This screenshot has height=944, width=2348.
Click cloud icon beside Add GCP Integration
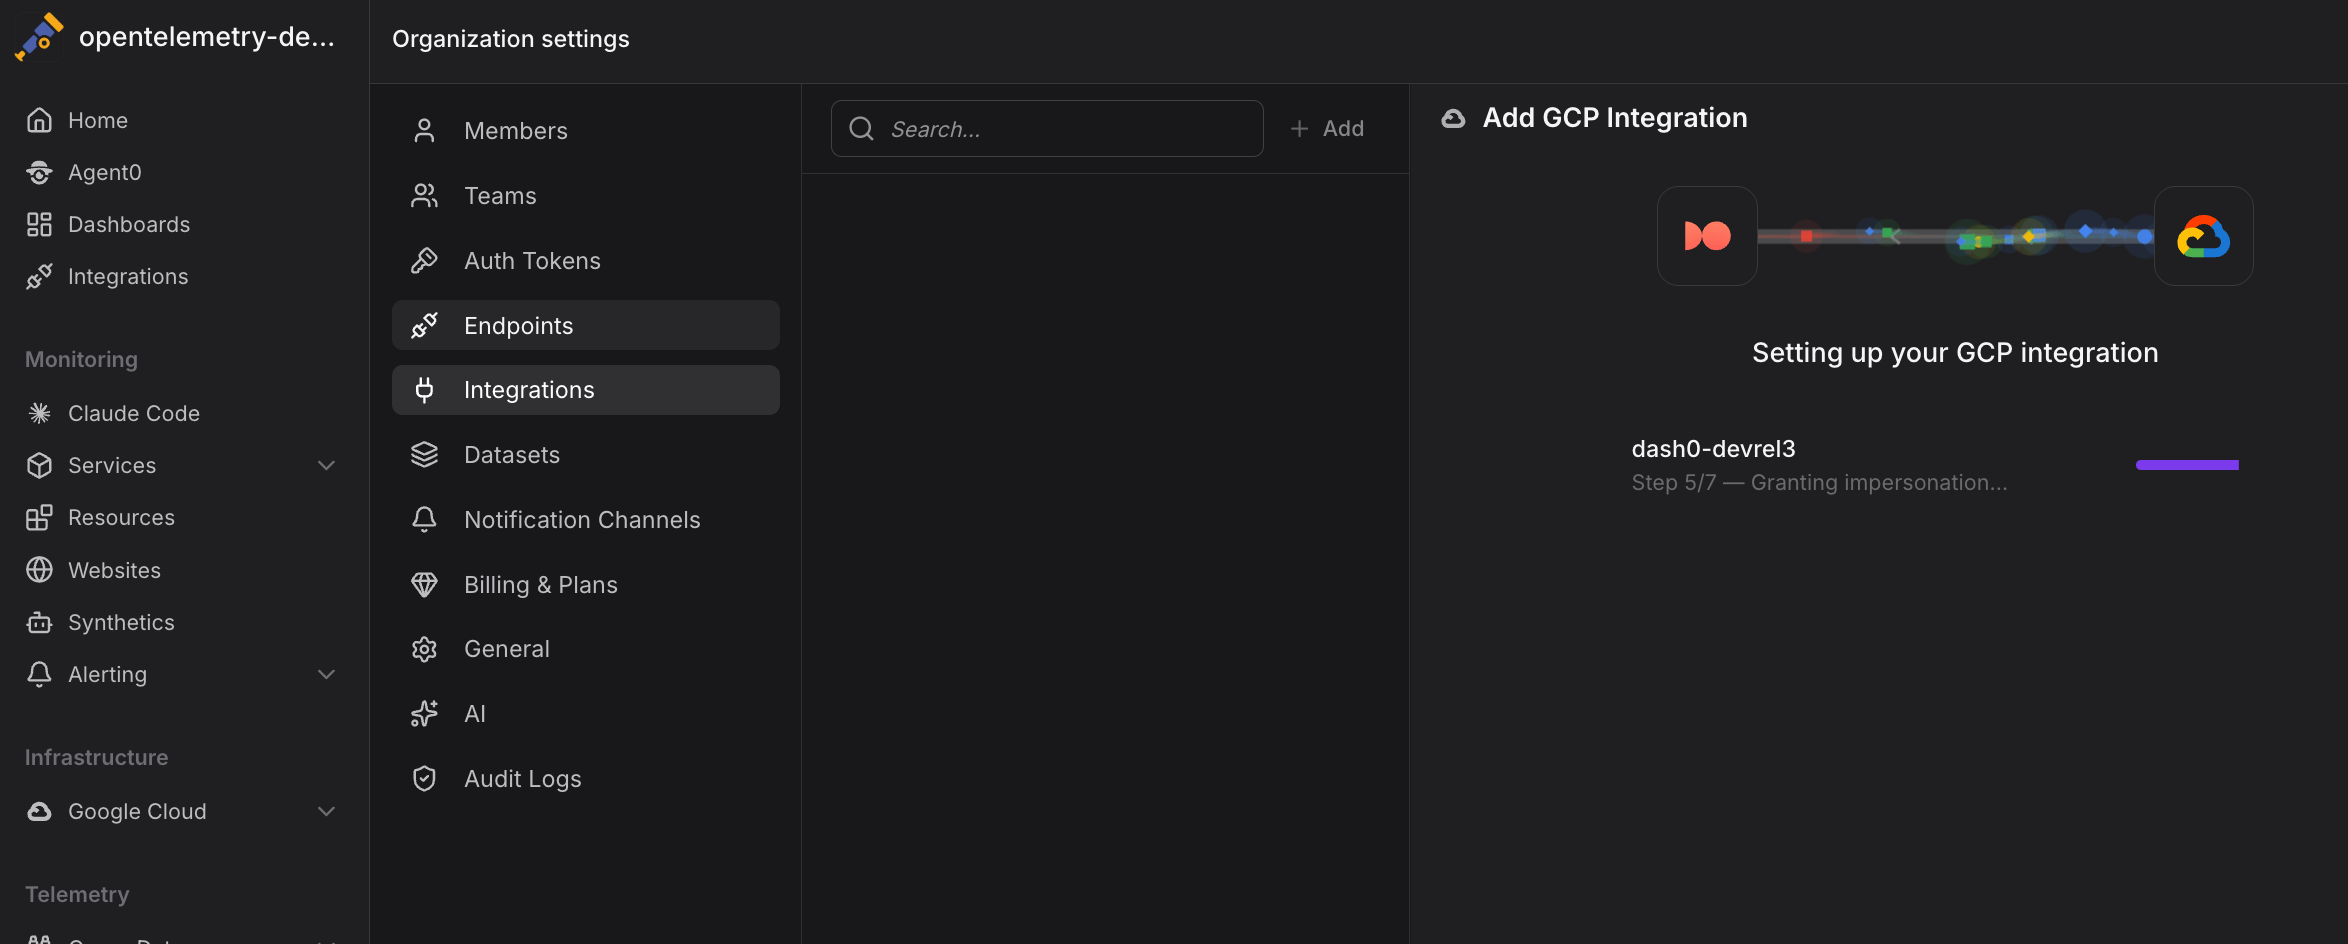point(1453,118)
